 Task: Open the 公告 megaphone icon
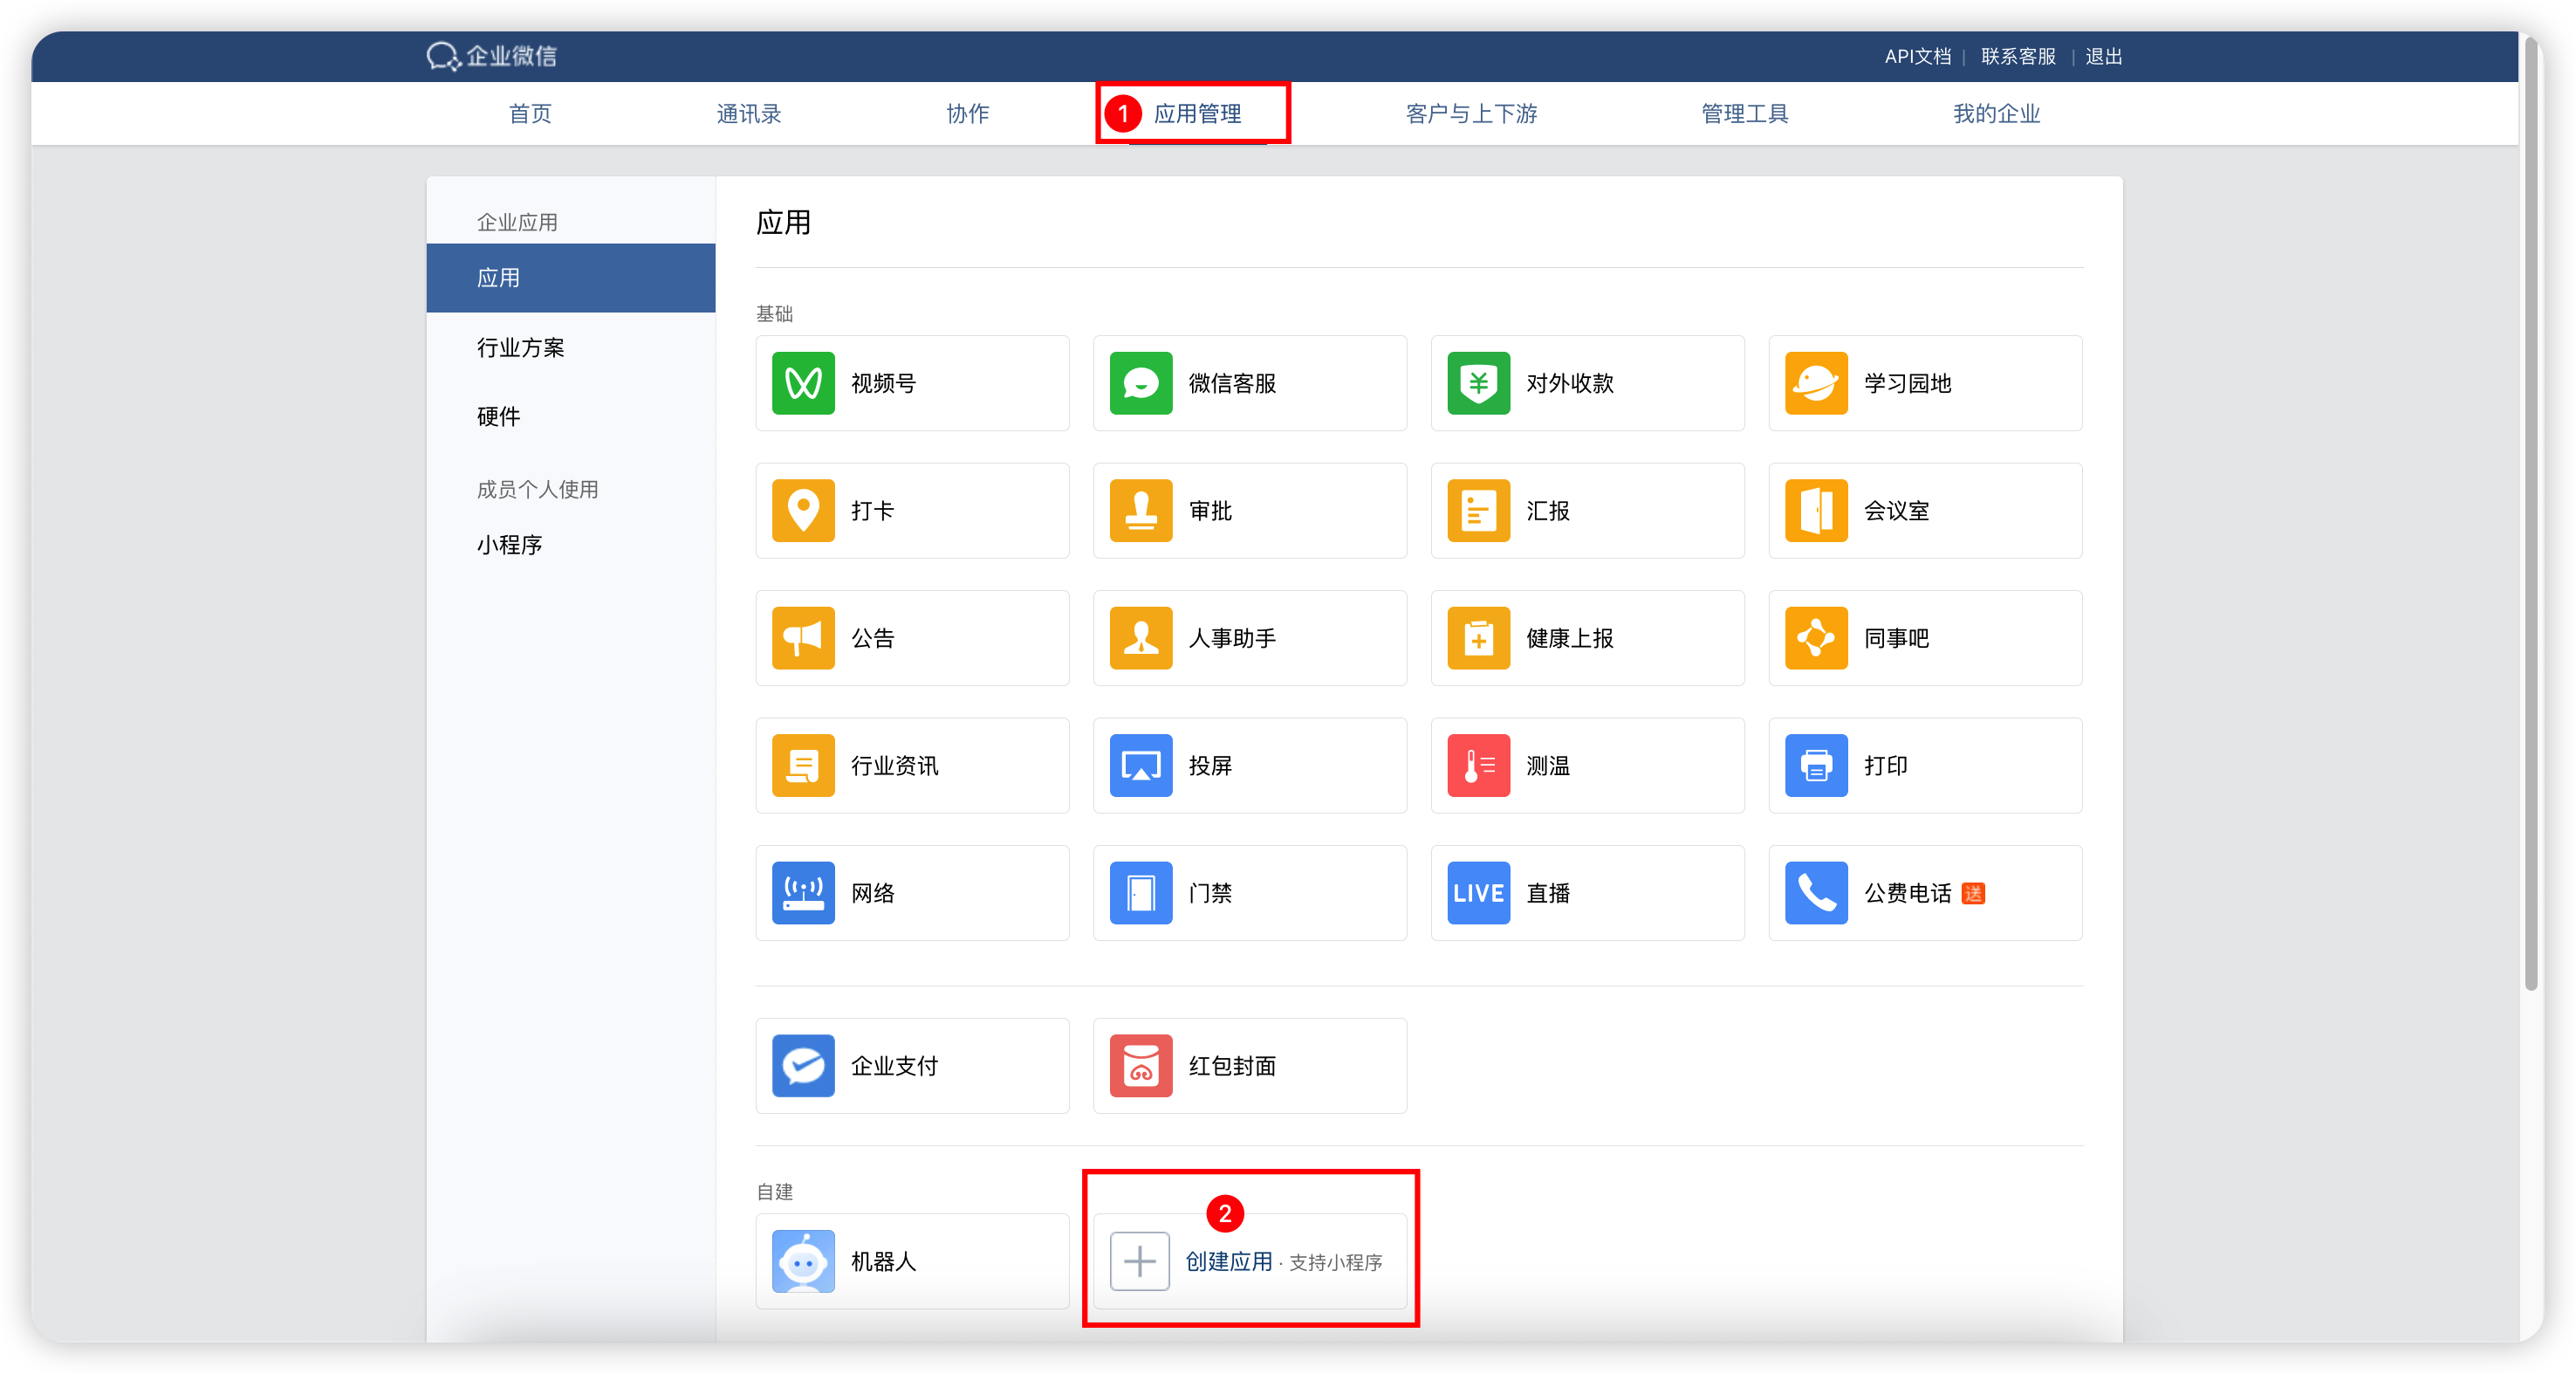(x=803, y=638)
